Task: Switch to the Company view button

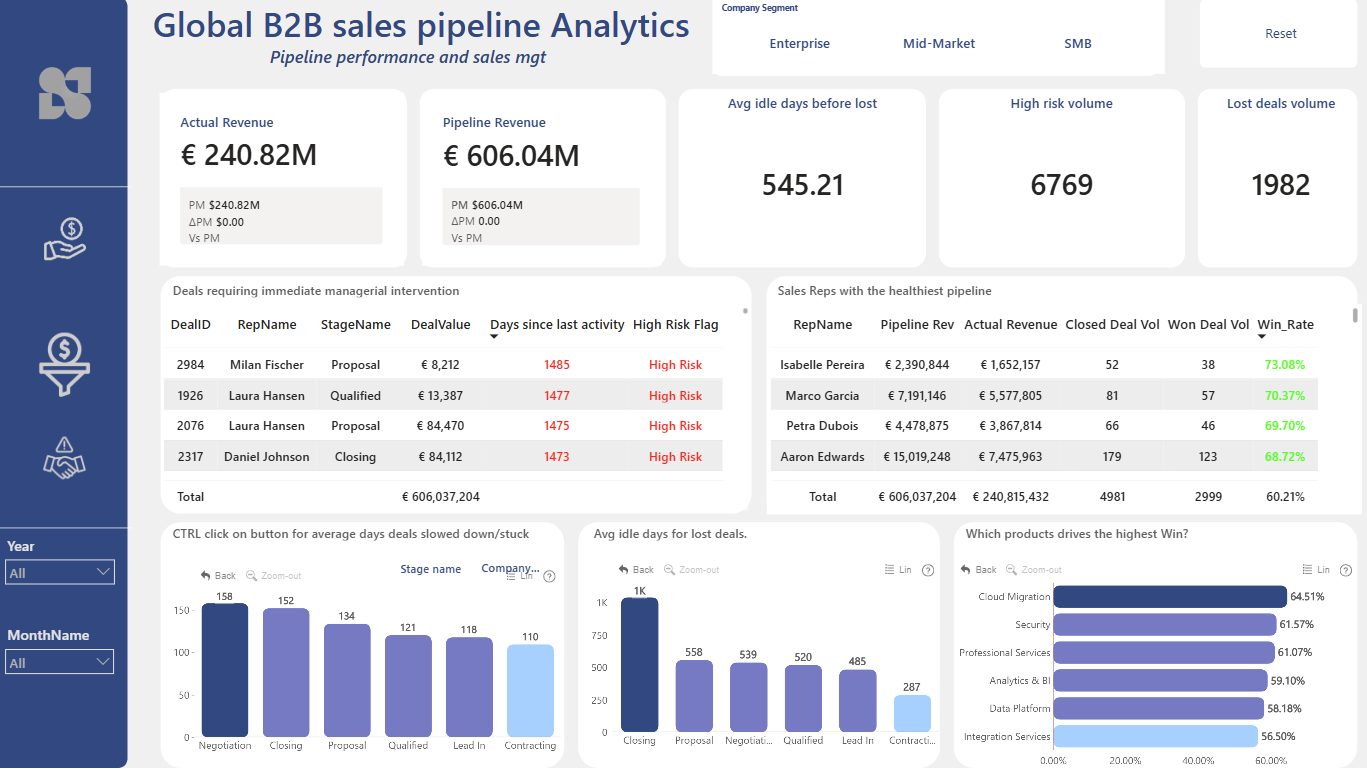Action: 510,568
